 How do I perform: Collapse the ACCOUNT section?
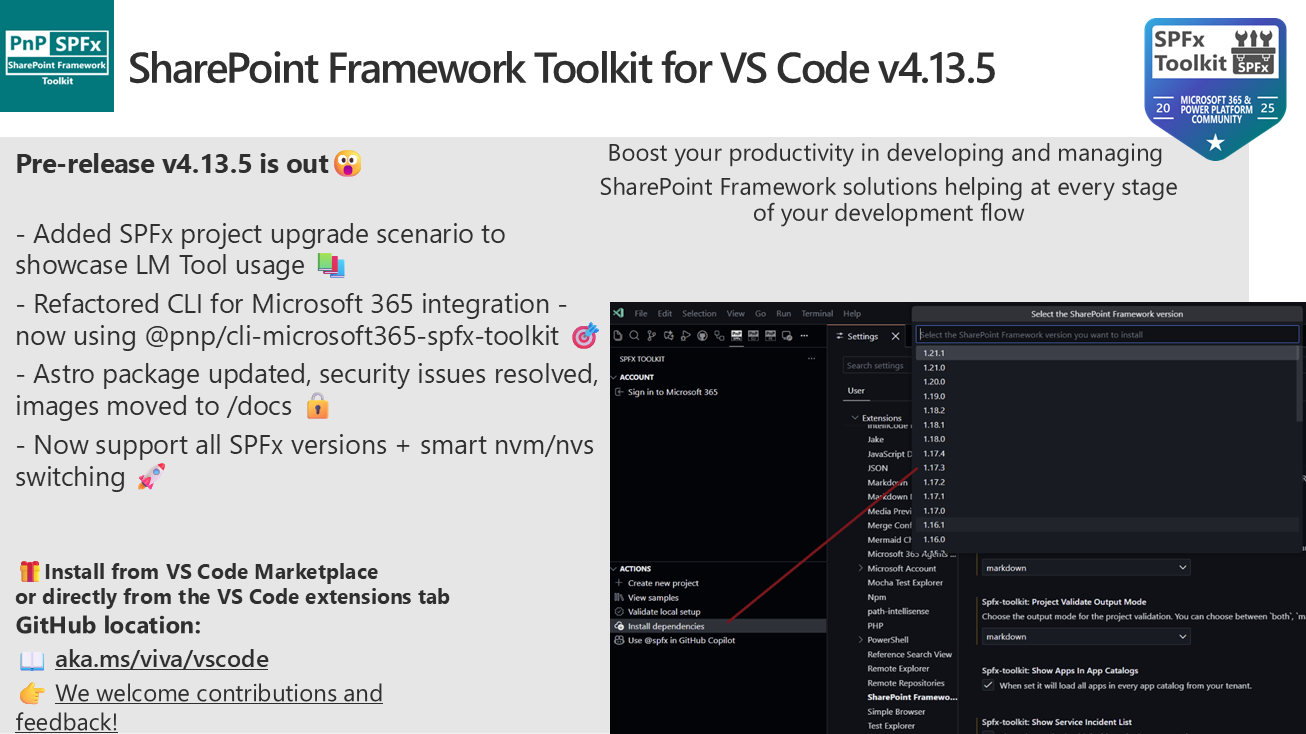(637, 377)
